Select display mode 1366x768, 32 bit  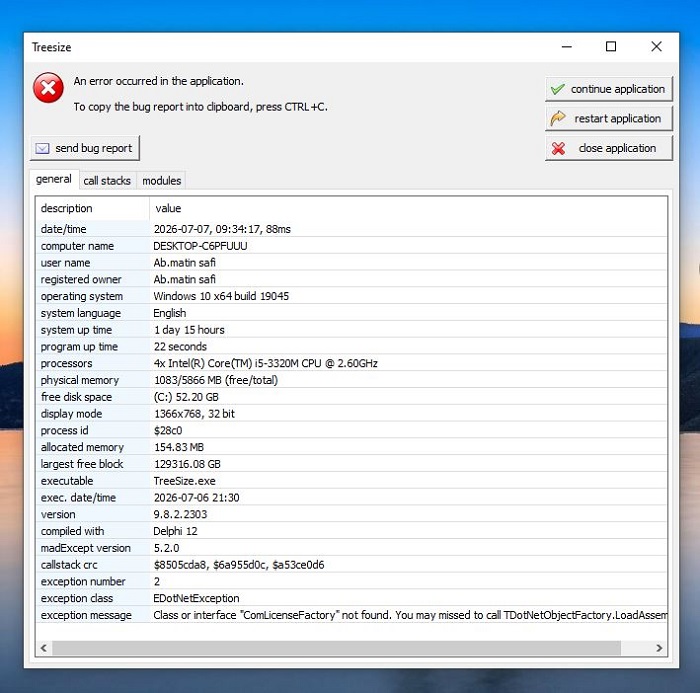pos(194,414)
